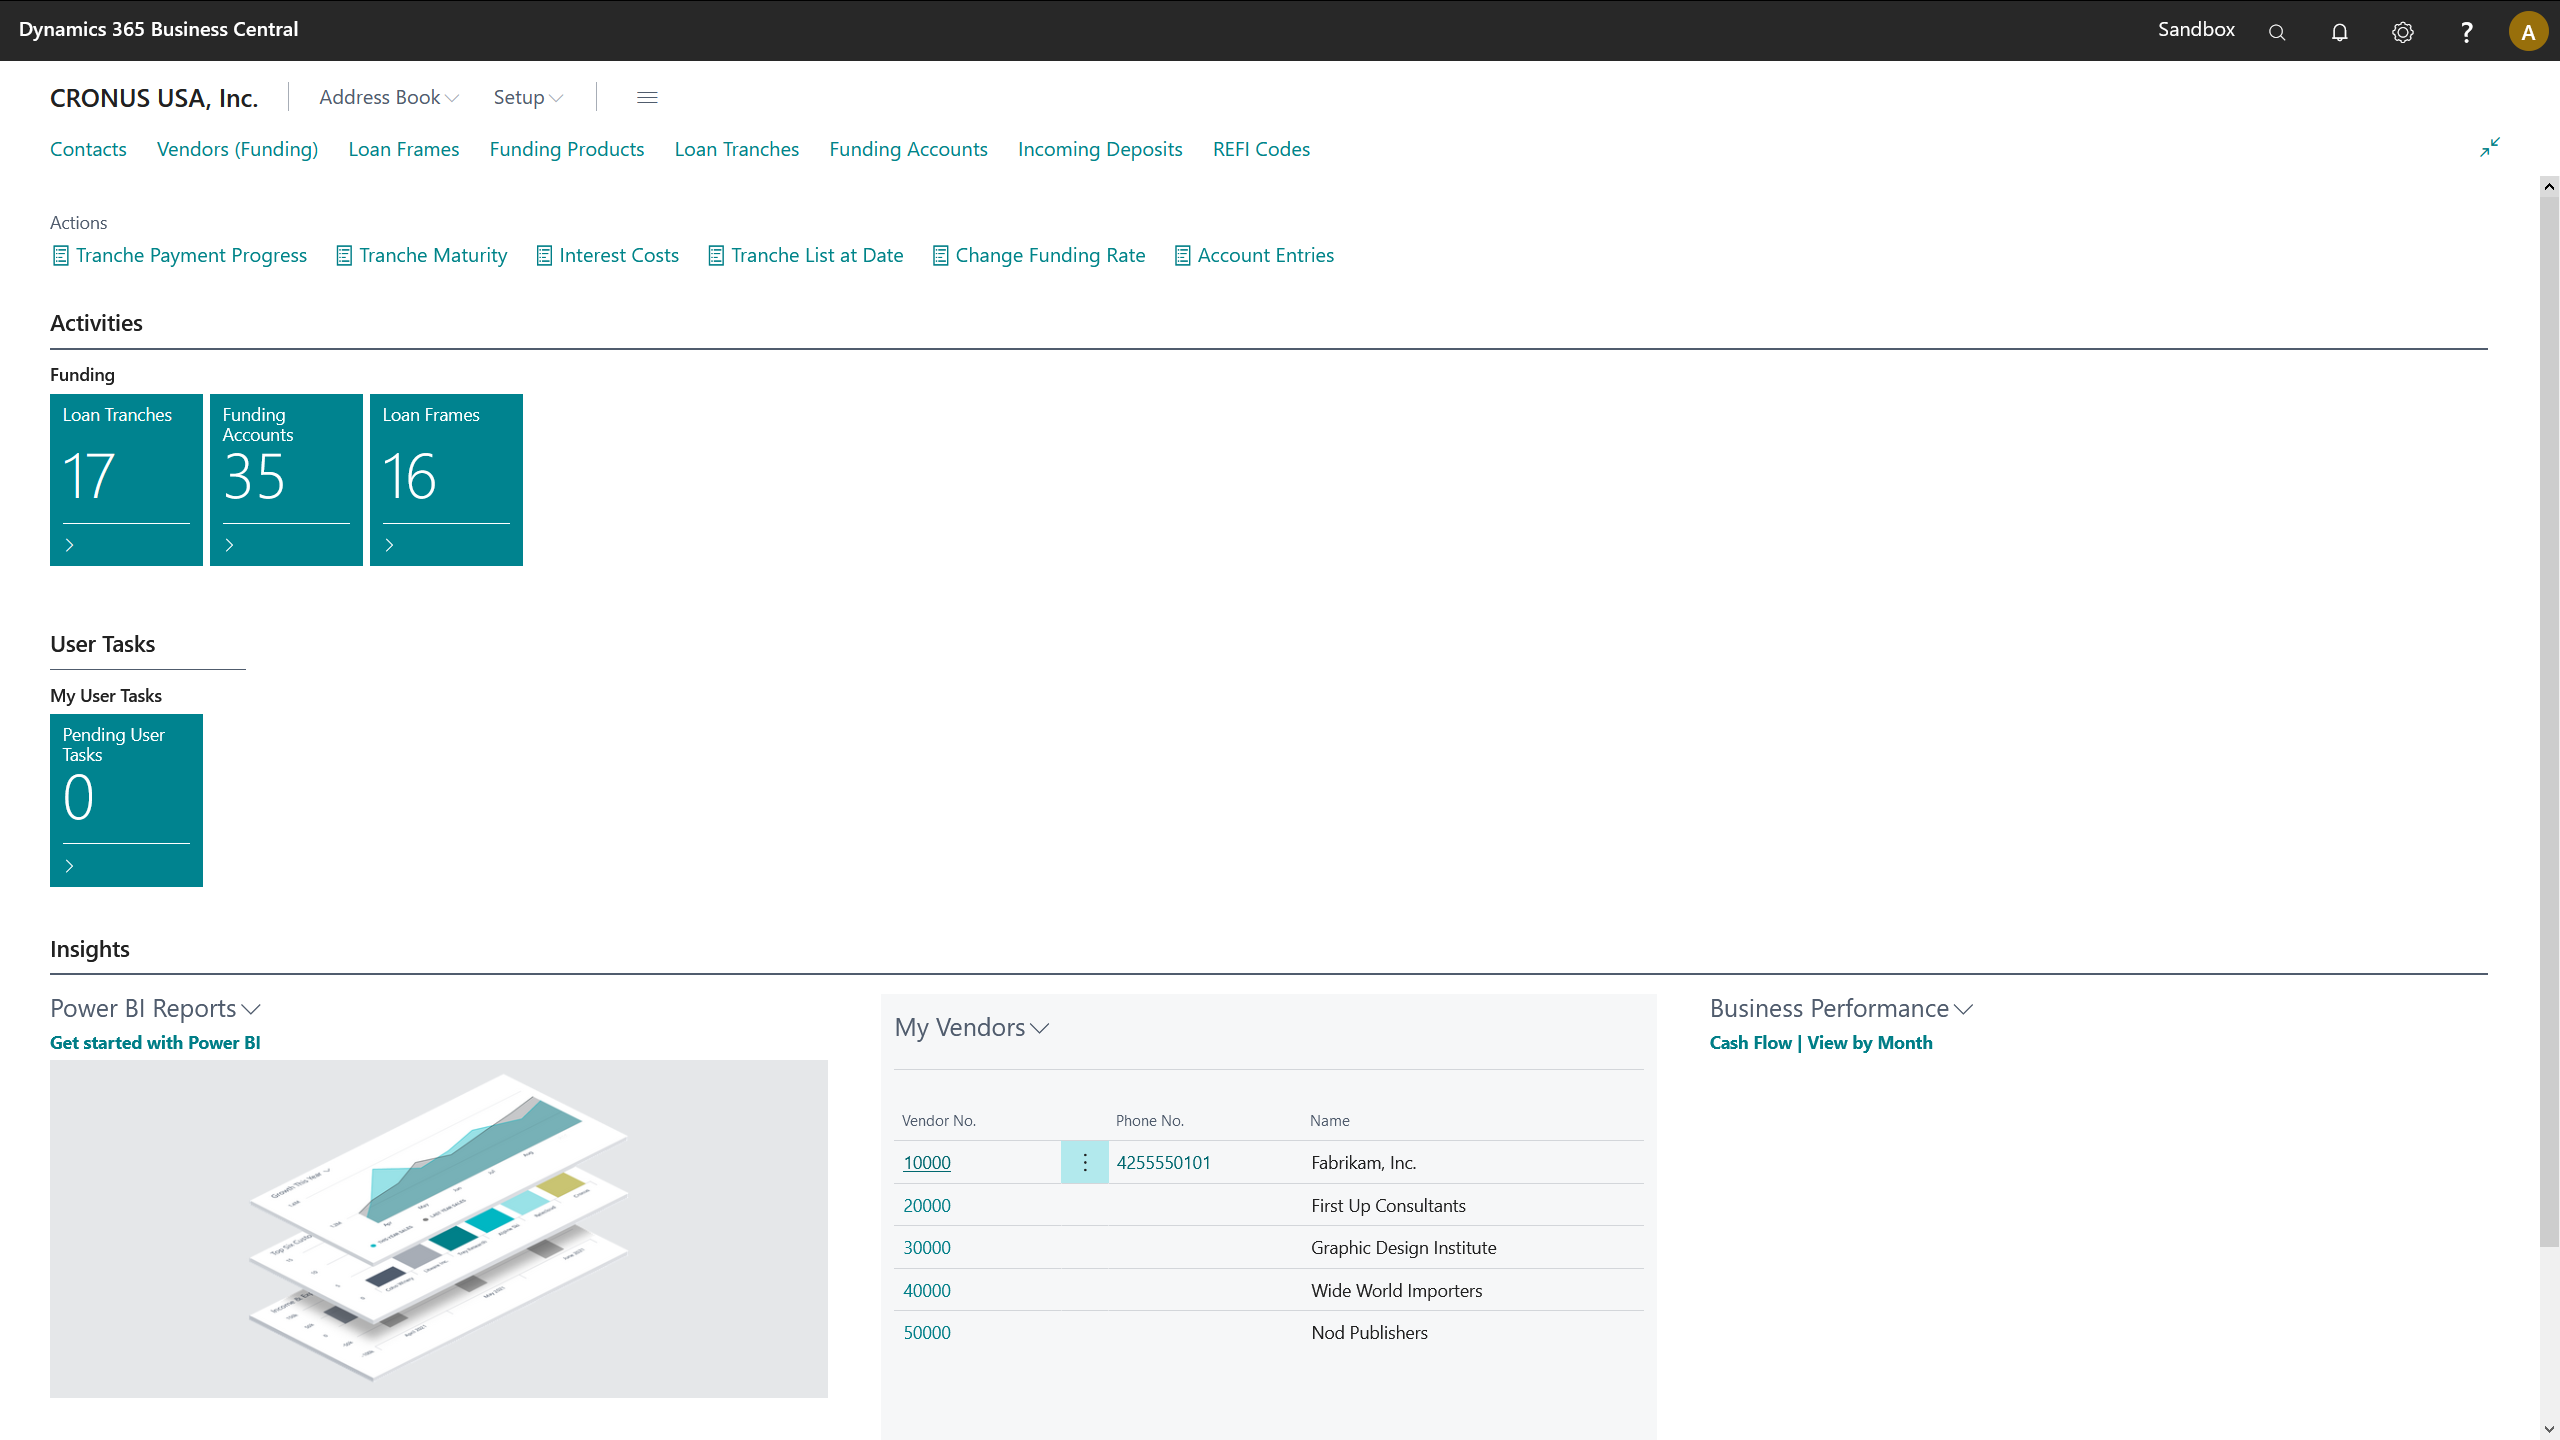Open row options for vendor 10000
The width and height of the screenshot is (2560, 1440).
pos(1085,1162)
